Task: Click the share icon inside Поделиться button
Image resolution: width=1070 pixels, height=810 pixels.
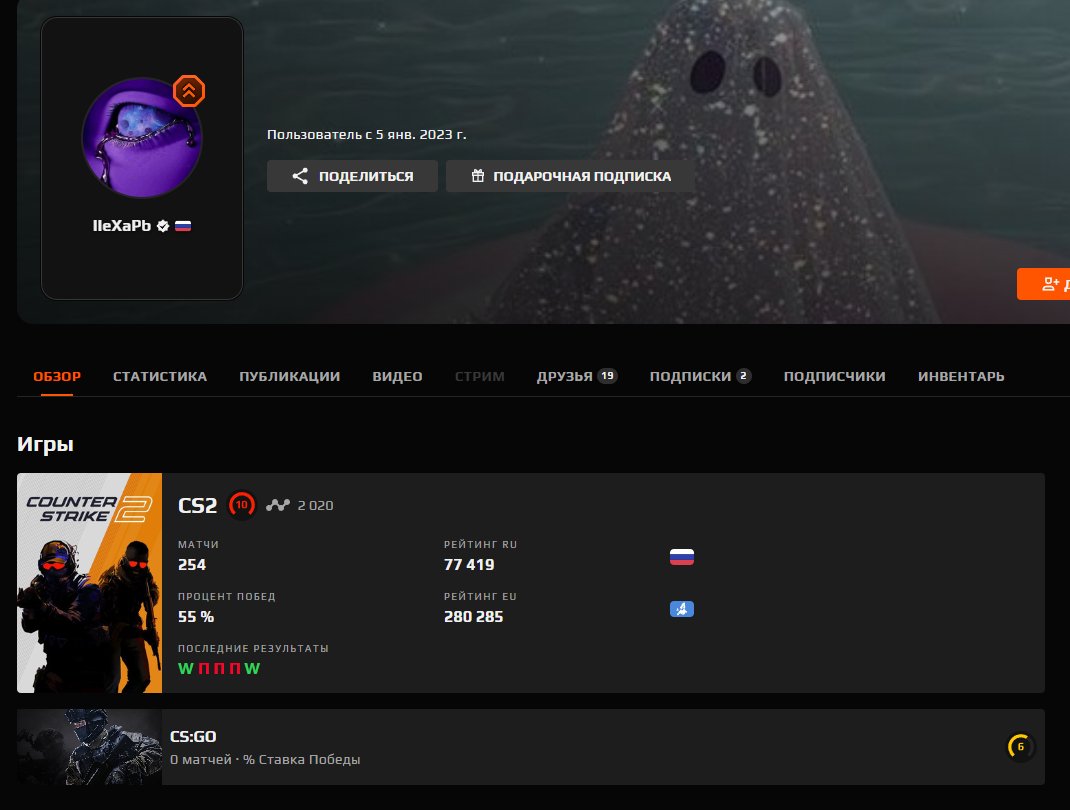Action: click(299, 175)
